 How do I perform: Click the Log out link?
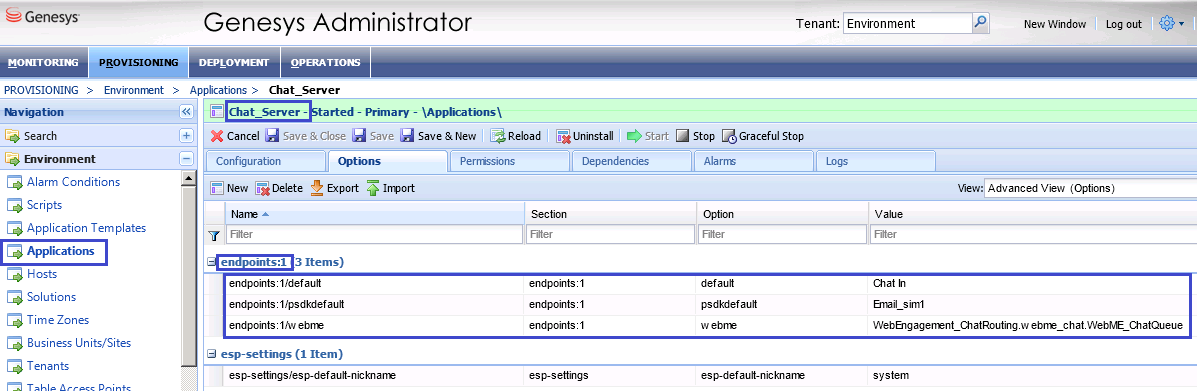1124,24
